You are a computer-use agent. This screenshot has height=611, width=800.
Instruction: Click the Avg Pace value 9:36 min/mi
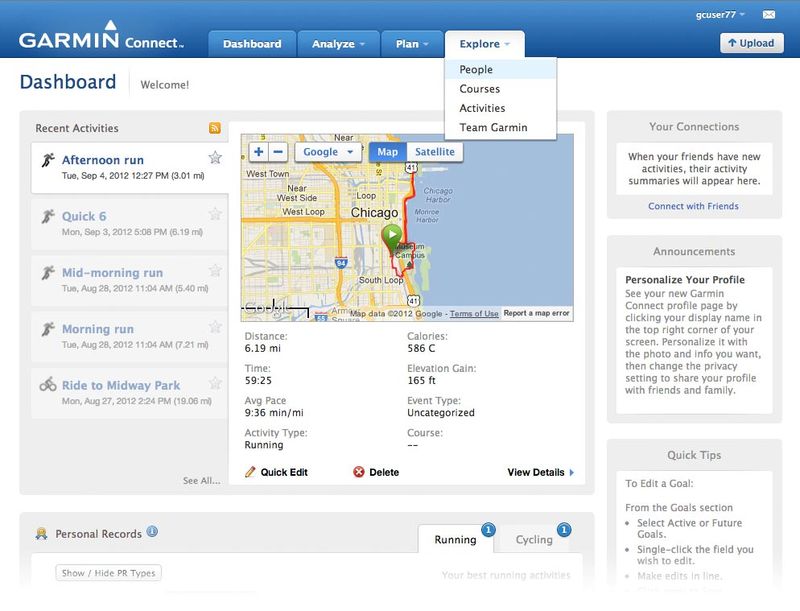[x=274, y=413]
